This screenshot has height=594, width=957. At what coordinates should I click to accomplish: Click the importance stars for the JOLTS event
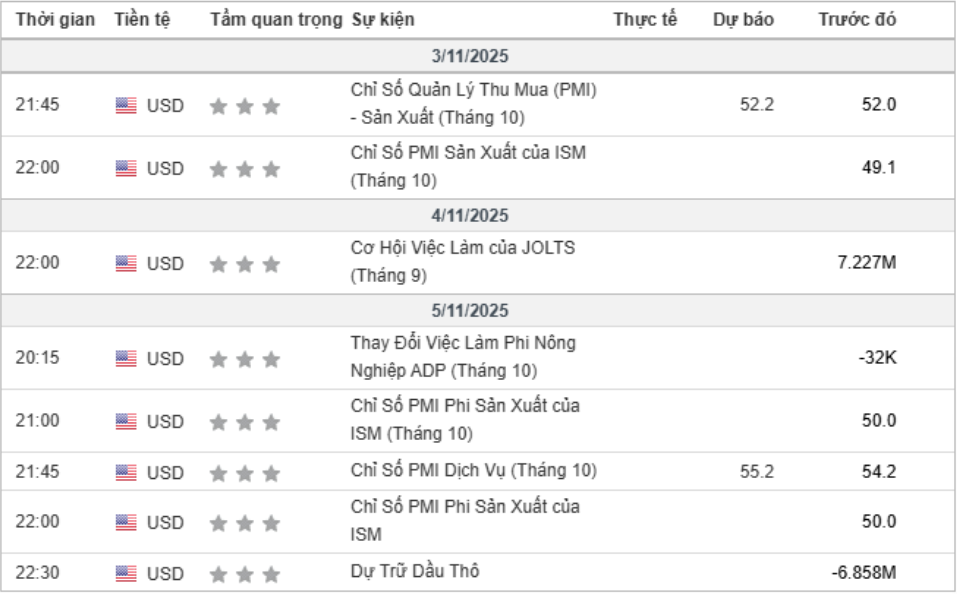click(x=245, y=264)
